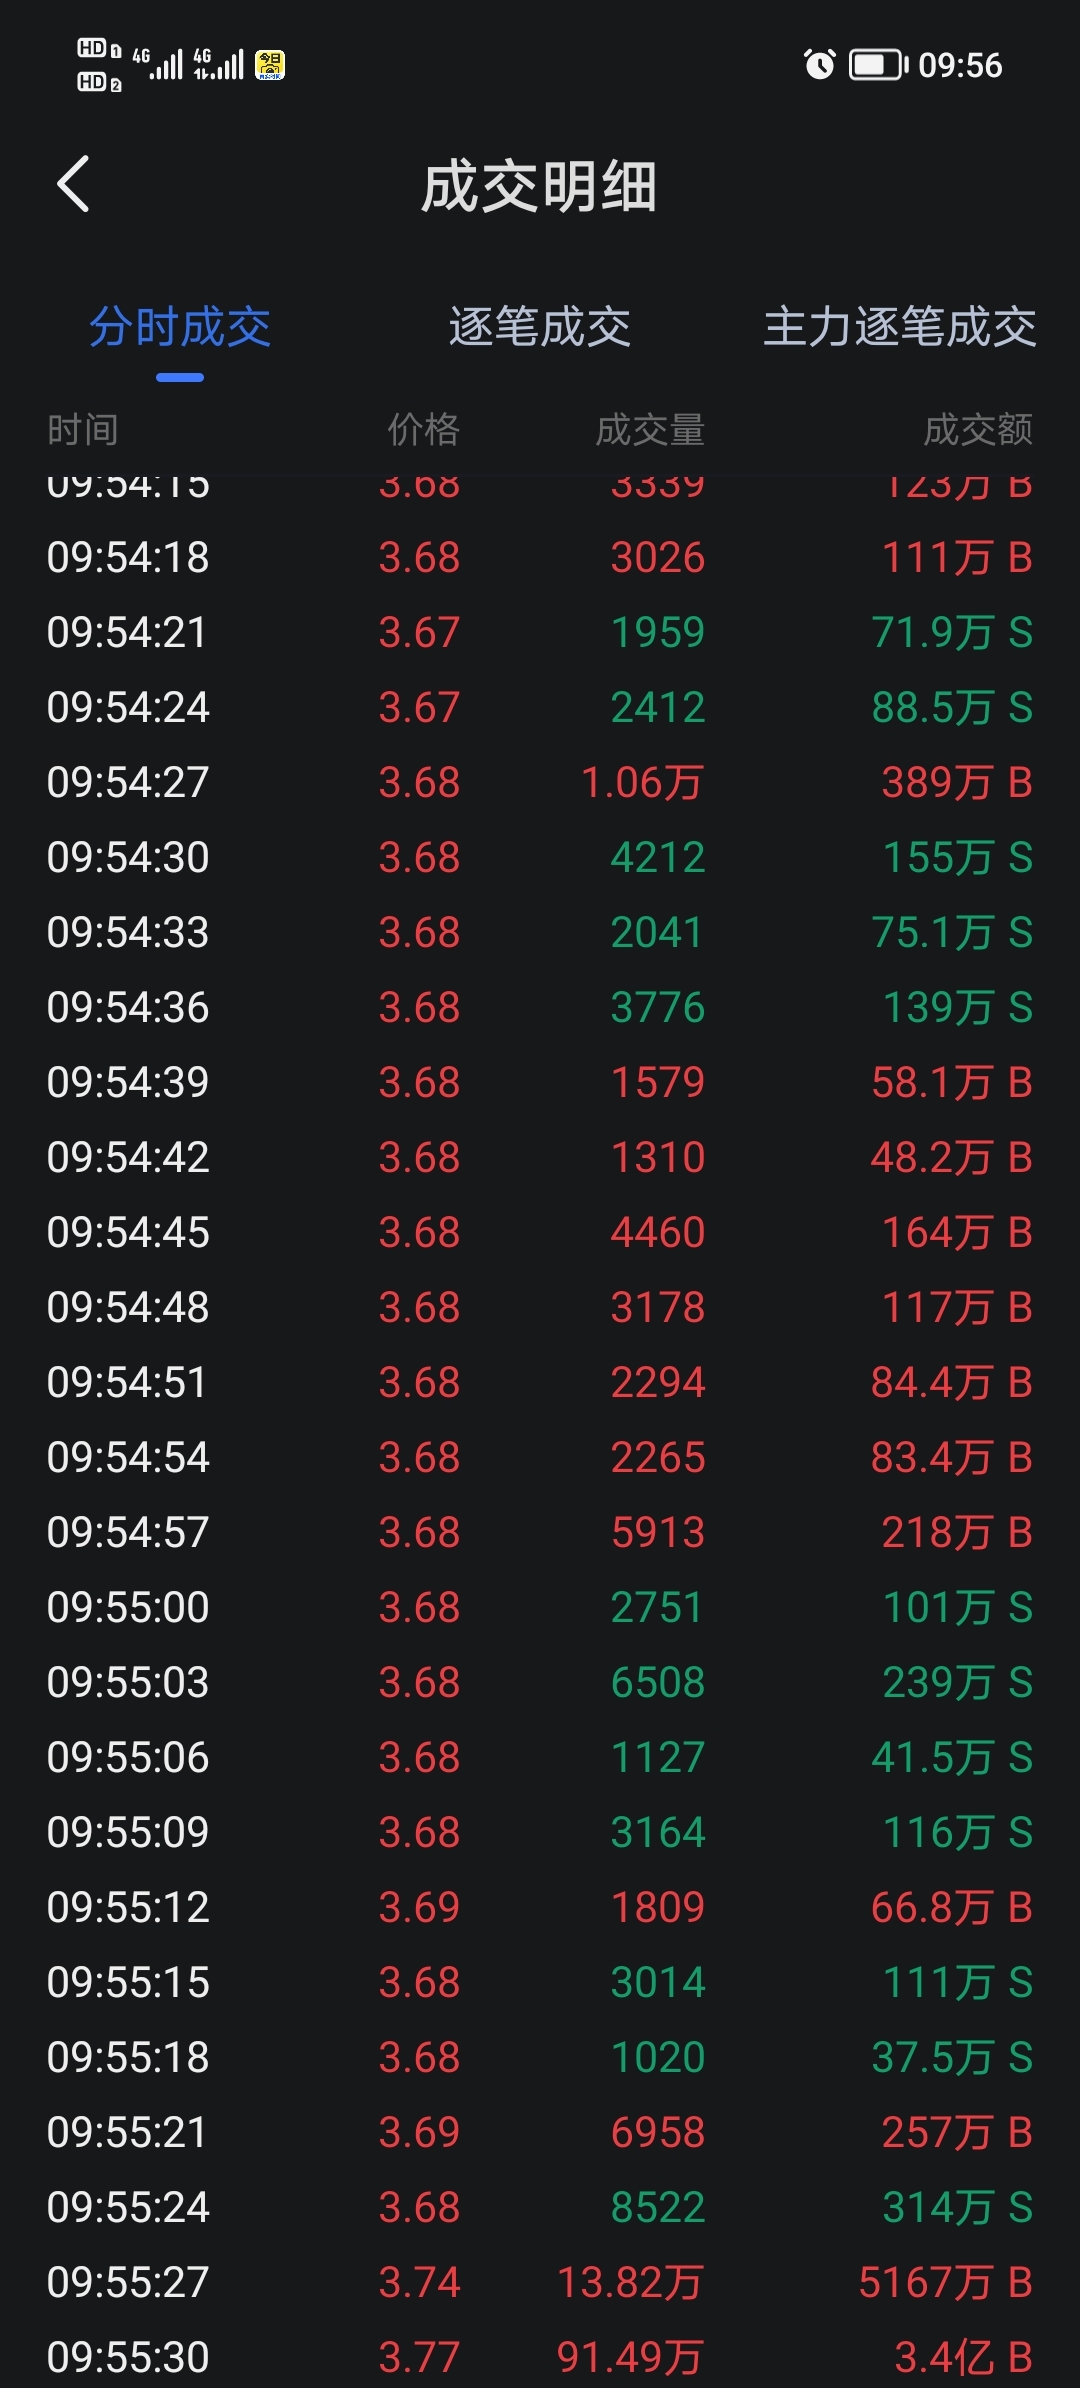
Task: Tap the 成交额 column header
Action: pyautogui.click(x=978, y=430)
